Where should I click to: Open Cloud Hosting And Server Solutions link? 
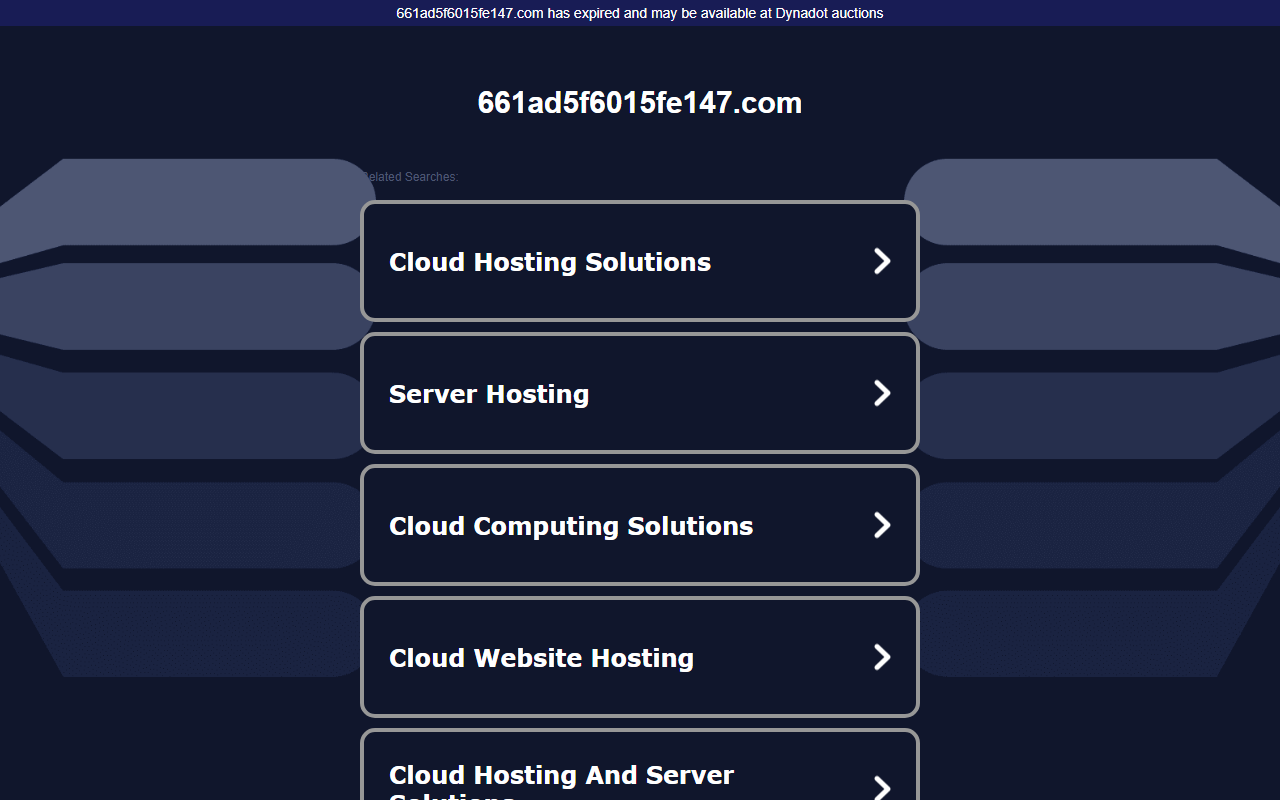(639, 765)
